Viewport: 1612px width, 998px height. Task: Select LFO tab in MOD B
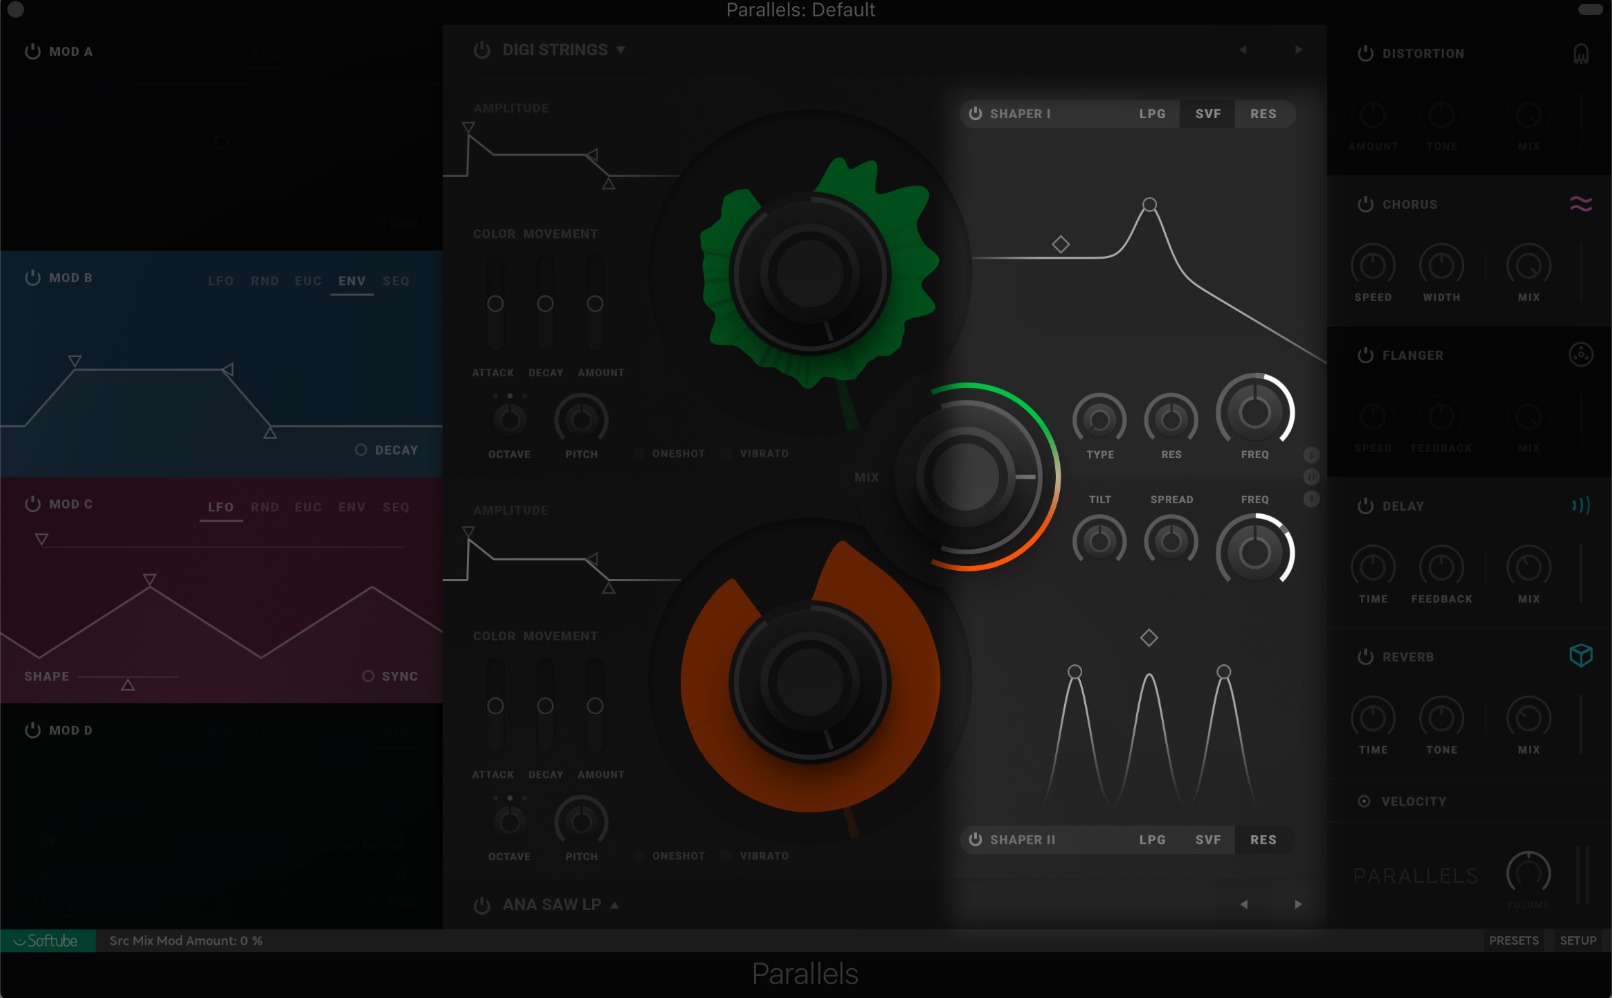[x=221, y=281]
